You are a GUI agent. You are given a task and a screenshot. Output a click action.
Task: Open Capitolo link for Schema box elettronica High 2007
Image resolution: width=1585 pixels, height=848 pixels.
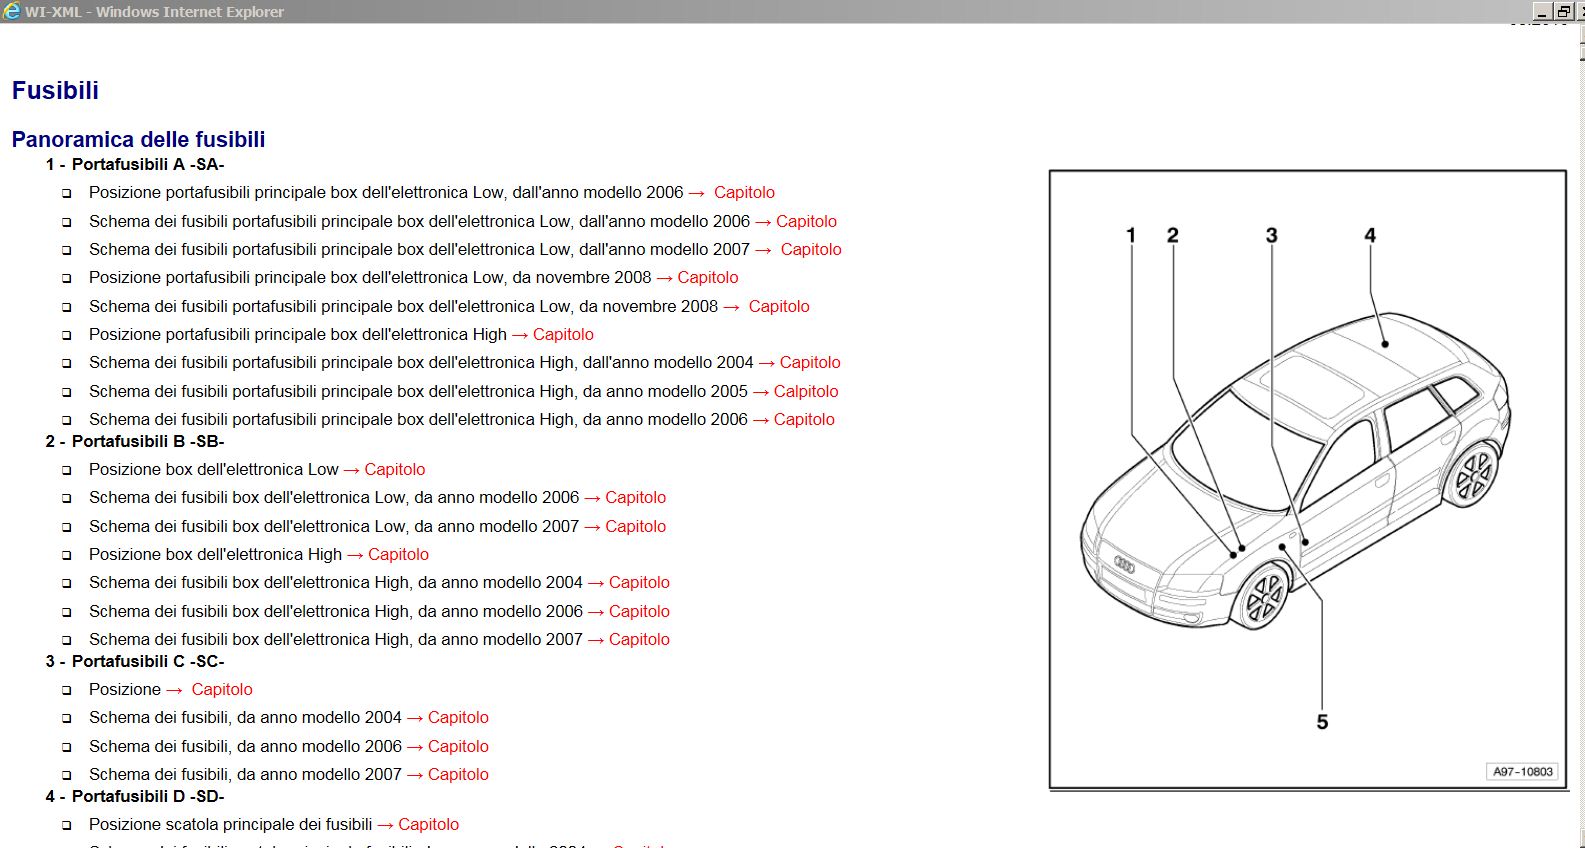click(x=639, y=639)
